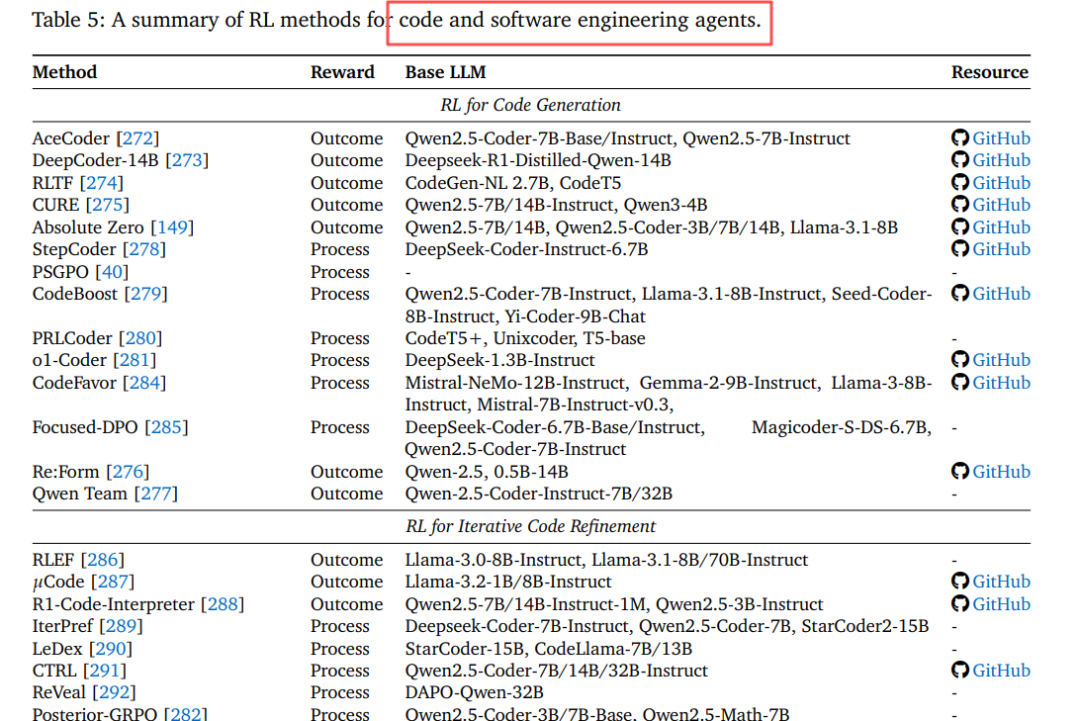Open citation [279] next to CodeBoost
Screen dimensions: 1080x721
(x=146, y=294)
